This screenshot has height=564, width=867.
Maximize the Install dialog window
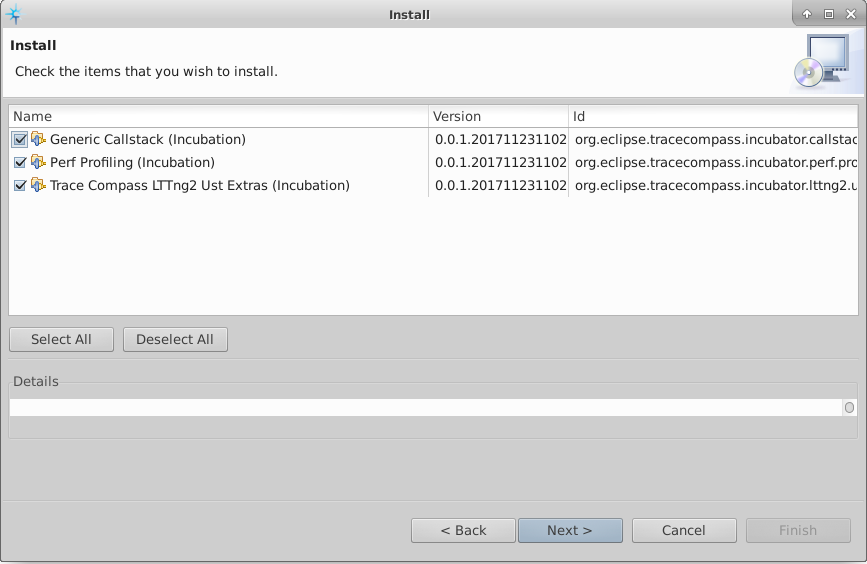[828, 14]
